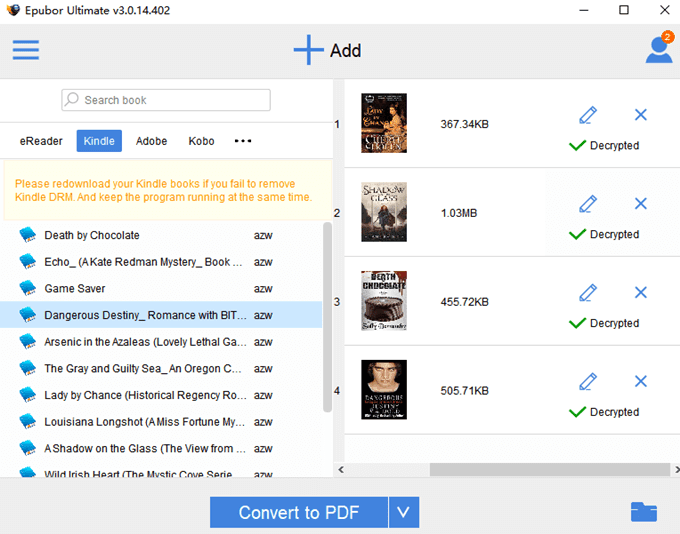This screenshot has height=534, width=680.
Task: Switch to the Kobo tab
Action: click(201, 141)
